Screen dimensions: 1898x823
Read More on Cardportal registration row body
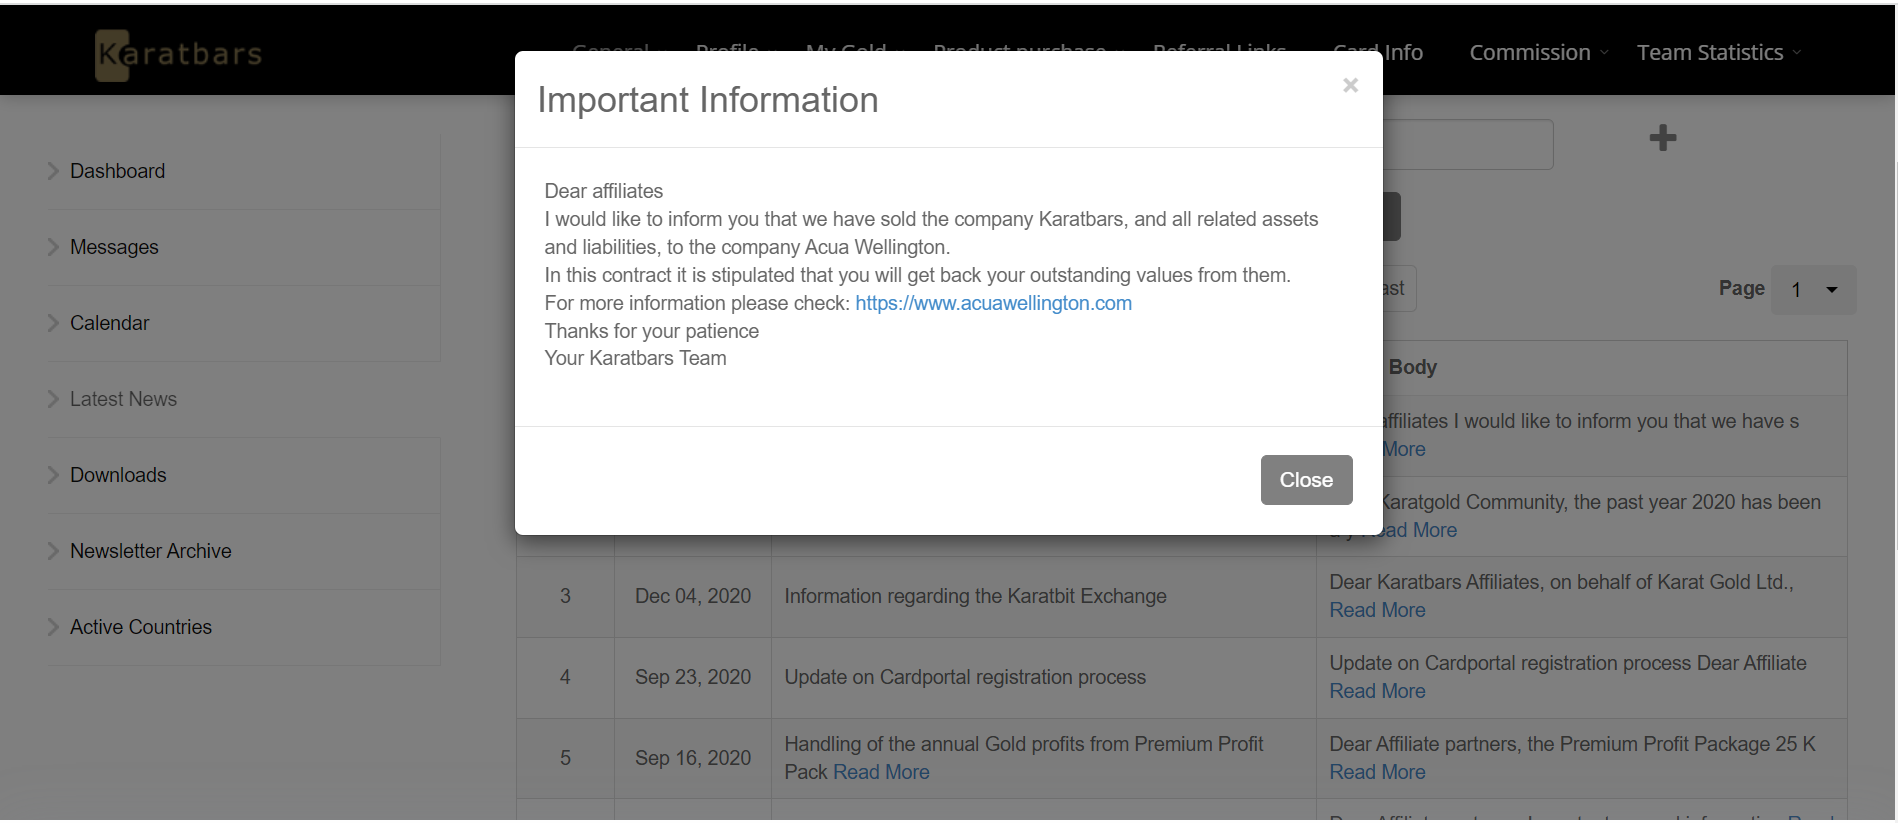1377,691
